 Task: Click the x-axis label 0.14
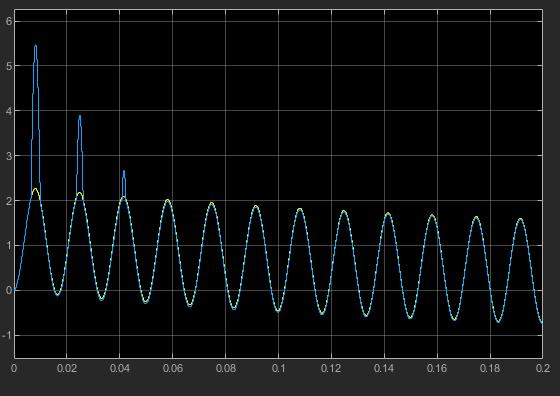(384, 369)
